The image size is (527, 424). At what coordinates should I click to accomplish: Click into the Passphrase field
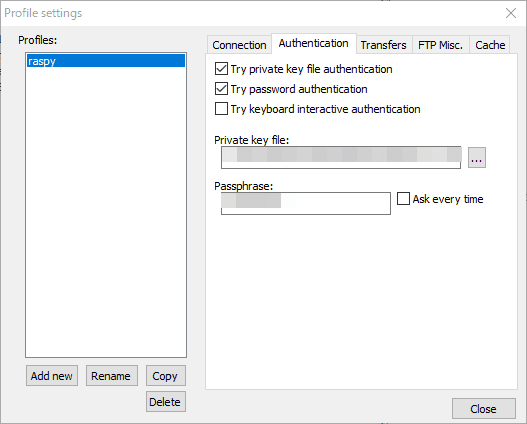click(306, 203)
